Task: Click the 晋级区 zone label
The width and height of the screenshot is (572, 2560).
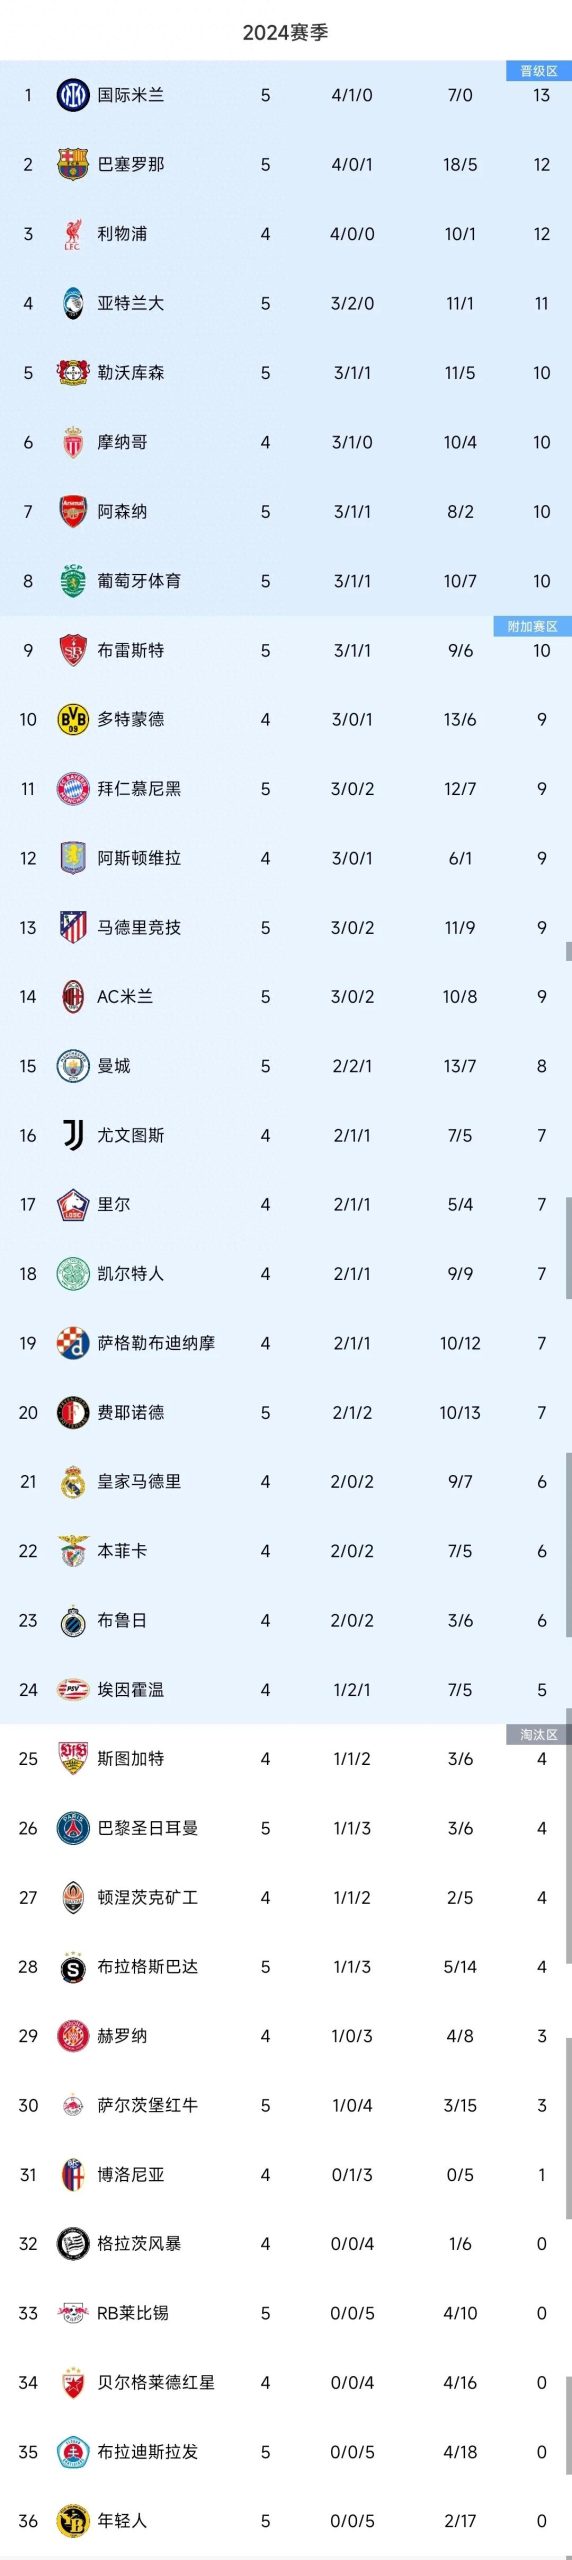Action: 539,71
